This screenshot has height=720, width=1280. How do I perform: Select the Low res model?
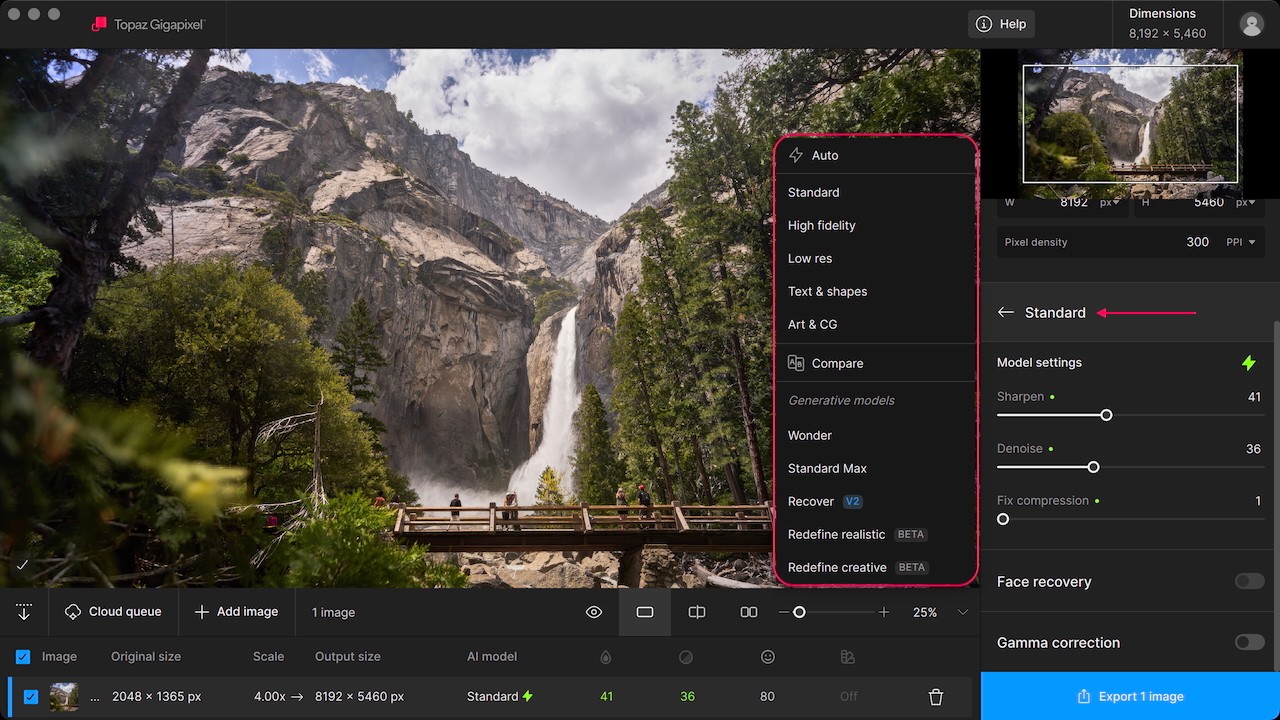tap(876, 258)
